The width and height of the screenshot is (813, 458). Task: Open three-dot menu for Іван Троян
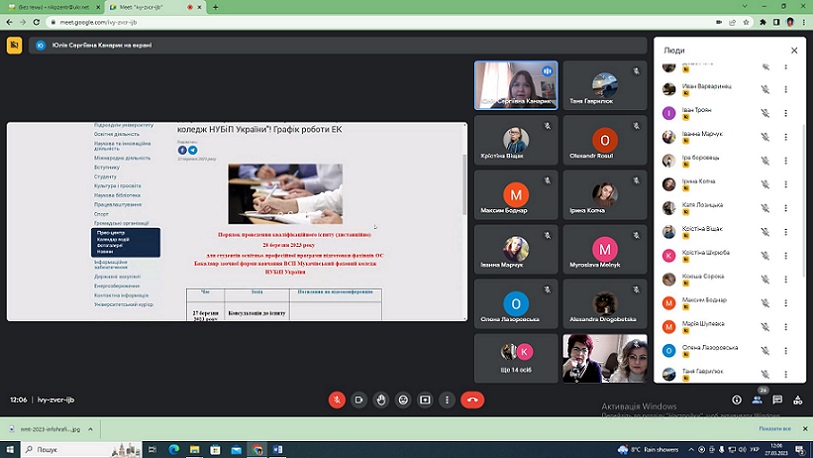[786, 113]
